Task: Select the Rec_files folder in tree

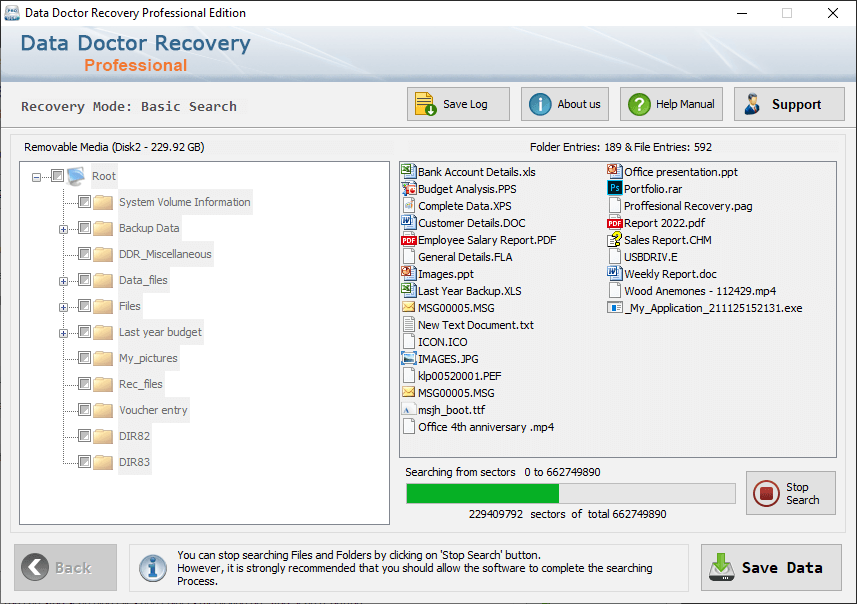Action: (x=140, y=384)
